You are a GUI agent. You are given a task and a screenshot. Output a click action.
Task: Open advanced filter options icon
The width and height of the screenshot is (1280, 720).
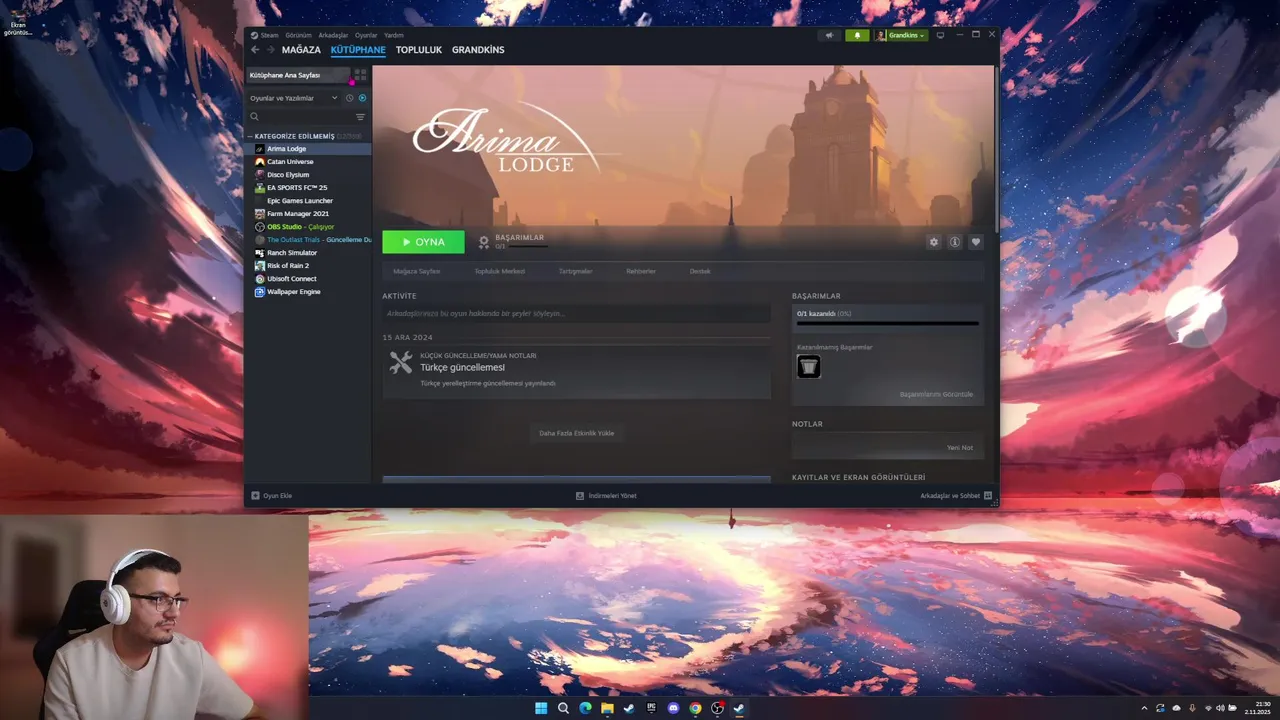[361, 117]
